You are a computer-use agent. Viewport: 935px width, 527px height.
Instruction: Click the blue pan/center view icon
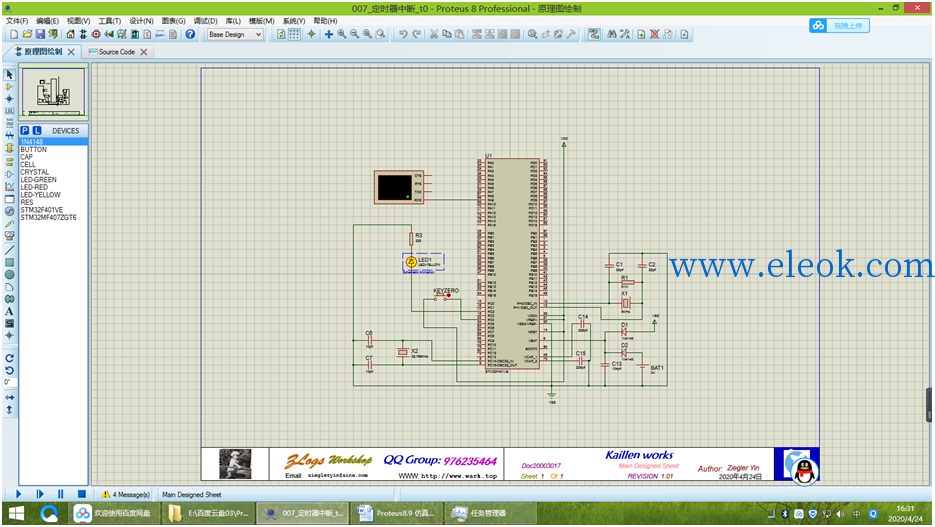pos(329,35)
